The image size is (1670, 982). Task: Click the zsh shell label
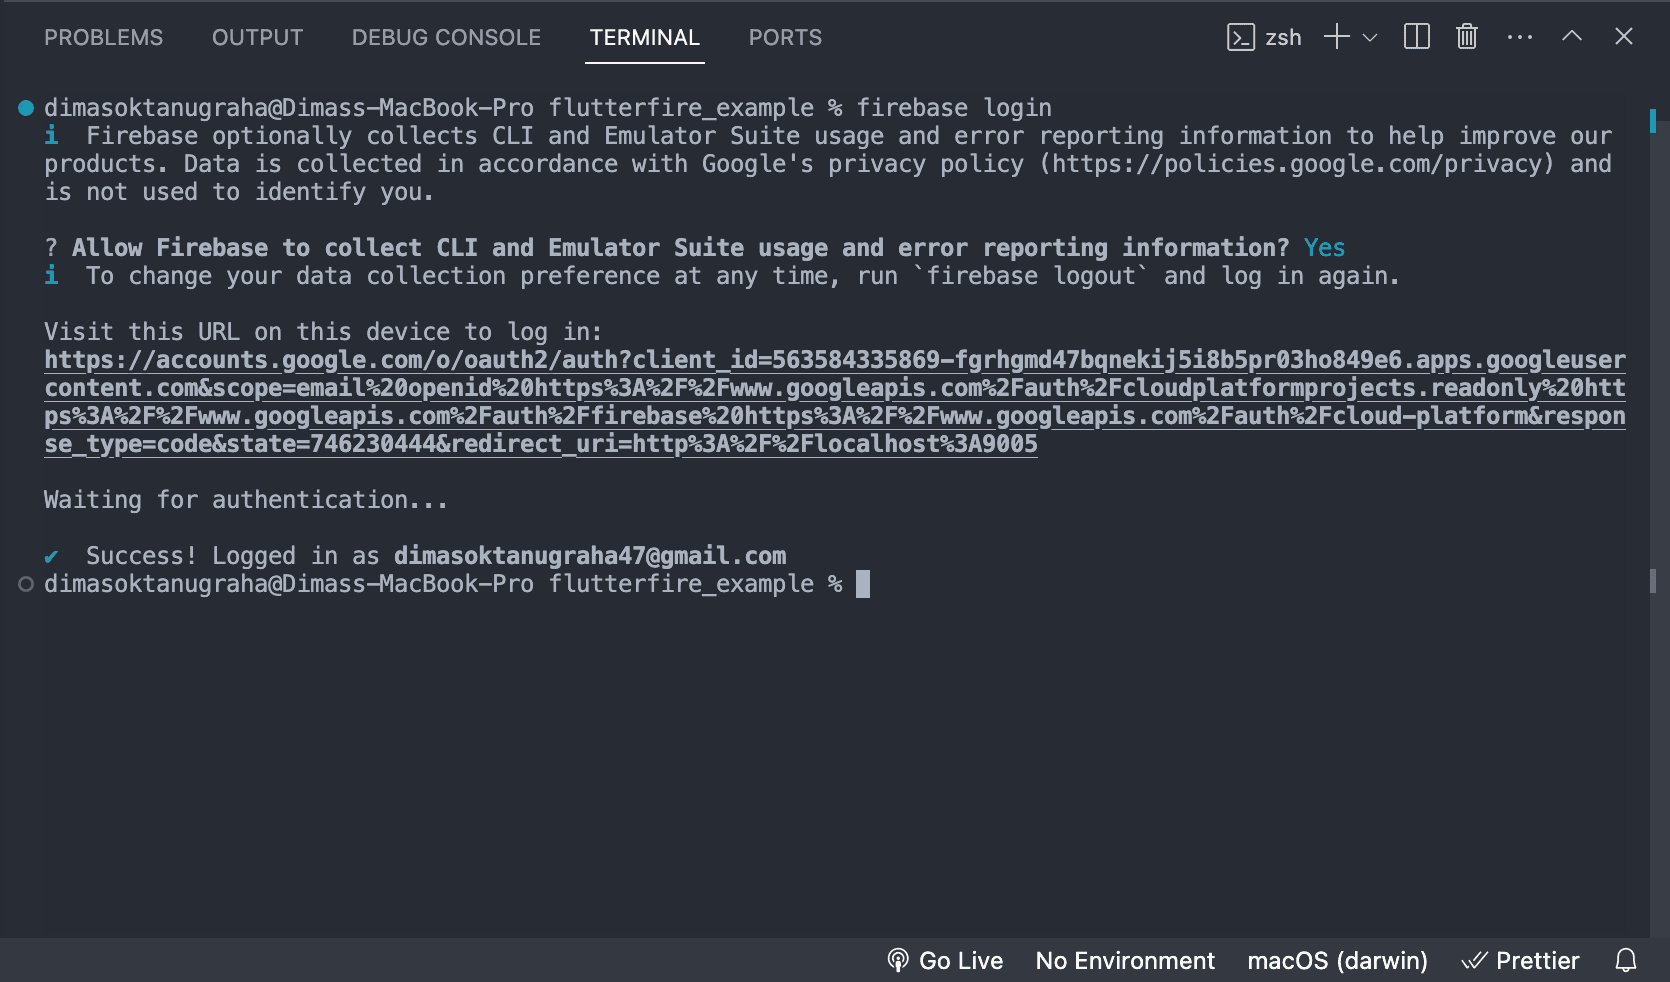pos(1283,38)
